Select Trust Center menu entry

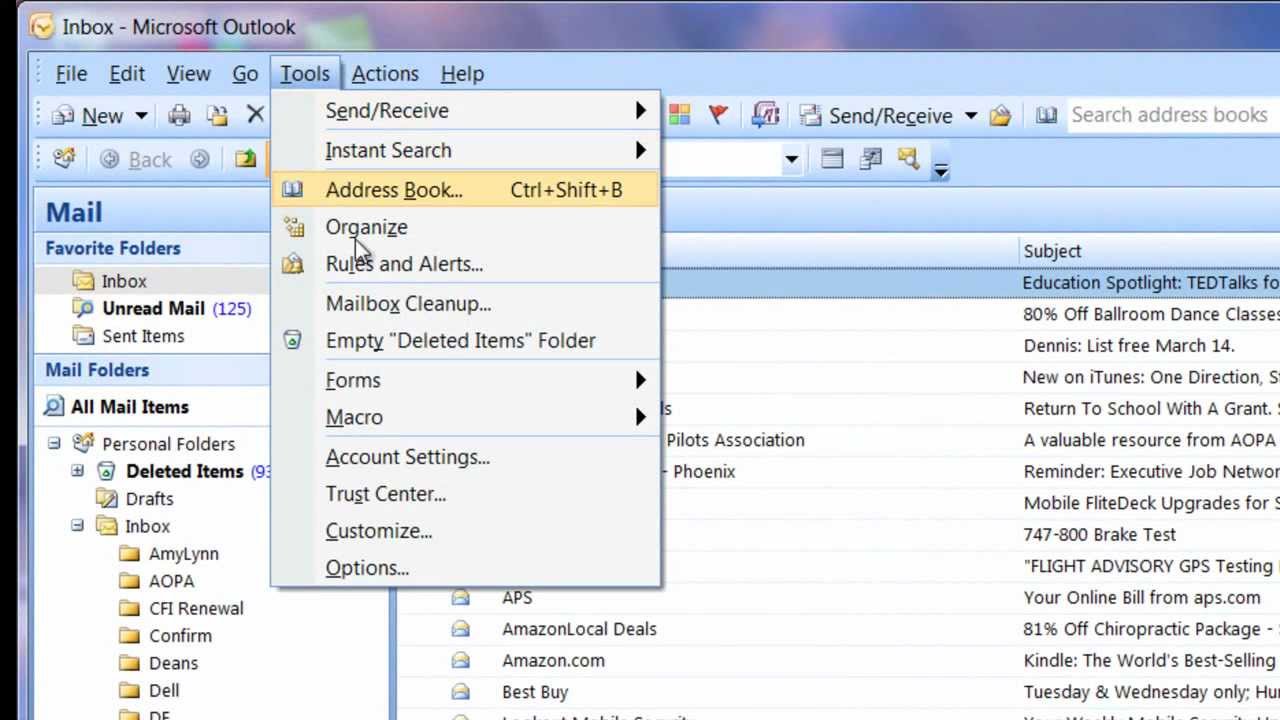pyautogui.click(x=466, y=494)
